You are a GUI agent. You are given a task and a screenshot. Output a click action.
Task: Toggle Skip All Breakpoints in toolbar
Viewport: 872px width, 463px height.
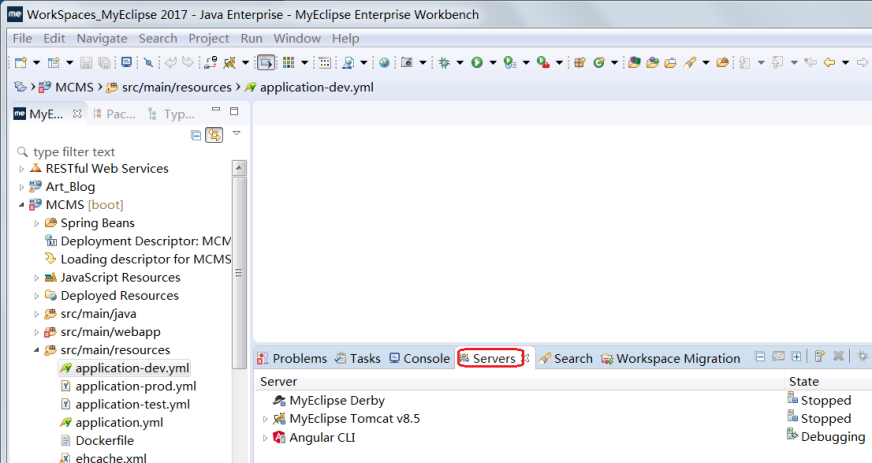tap(148, 63)
